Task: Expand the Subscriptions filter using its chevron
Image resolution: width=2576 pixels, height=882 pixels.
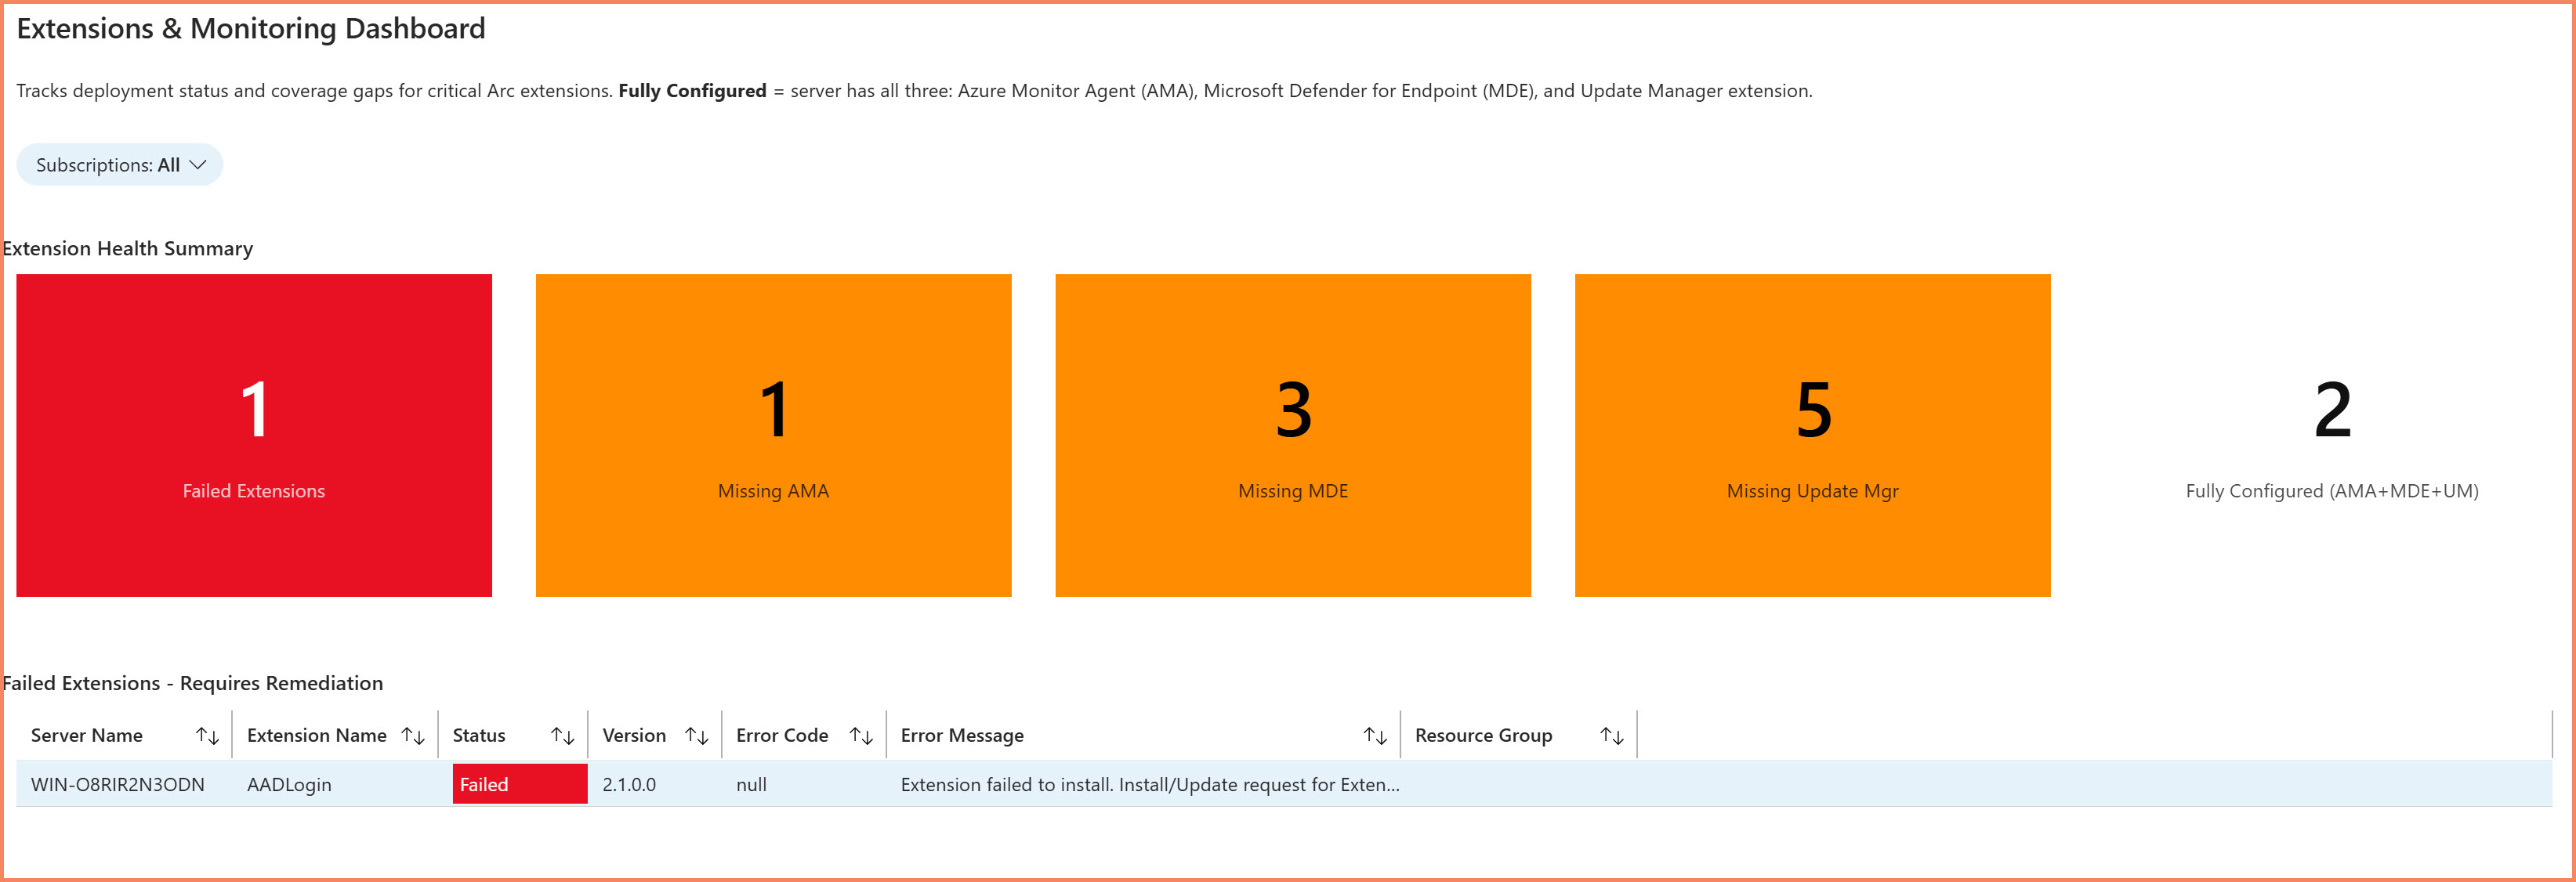Action: (x=197, y=165)
